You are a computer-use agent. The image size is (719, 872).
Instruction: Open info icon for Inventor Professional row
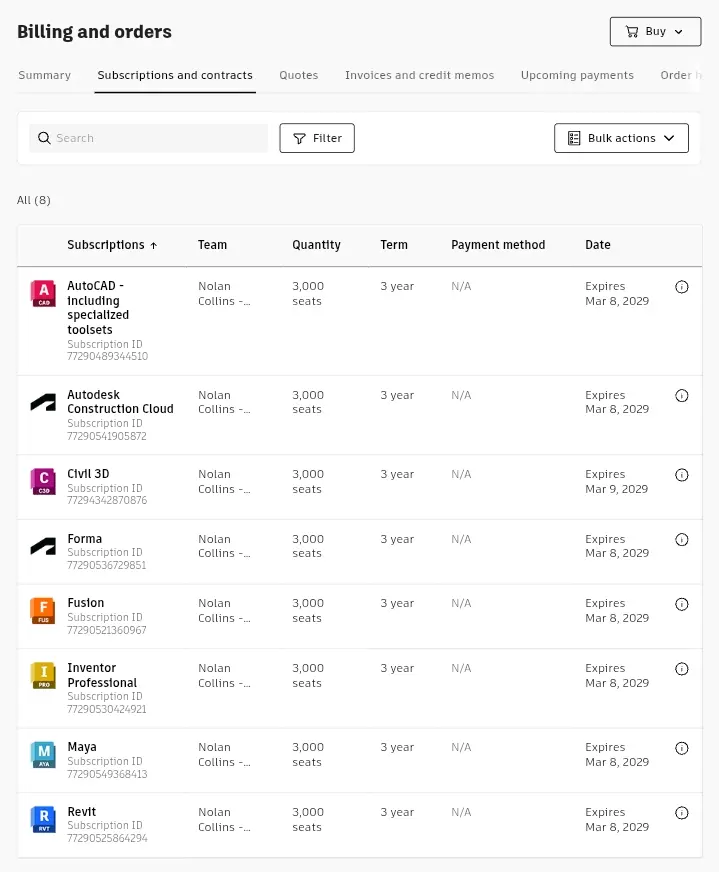(x=682, y=668)
